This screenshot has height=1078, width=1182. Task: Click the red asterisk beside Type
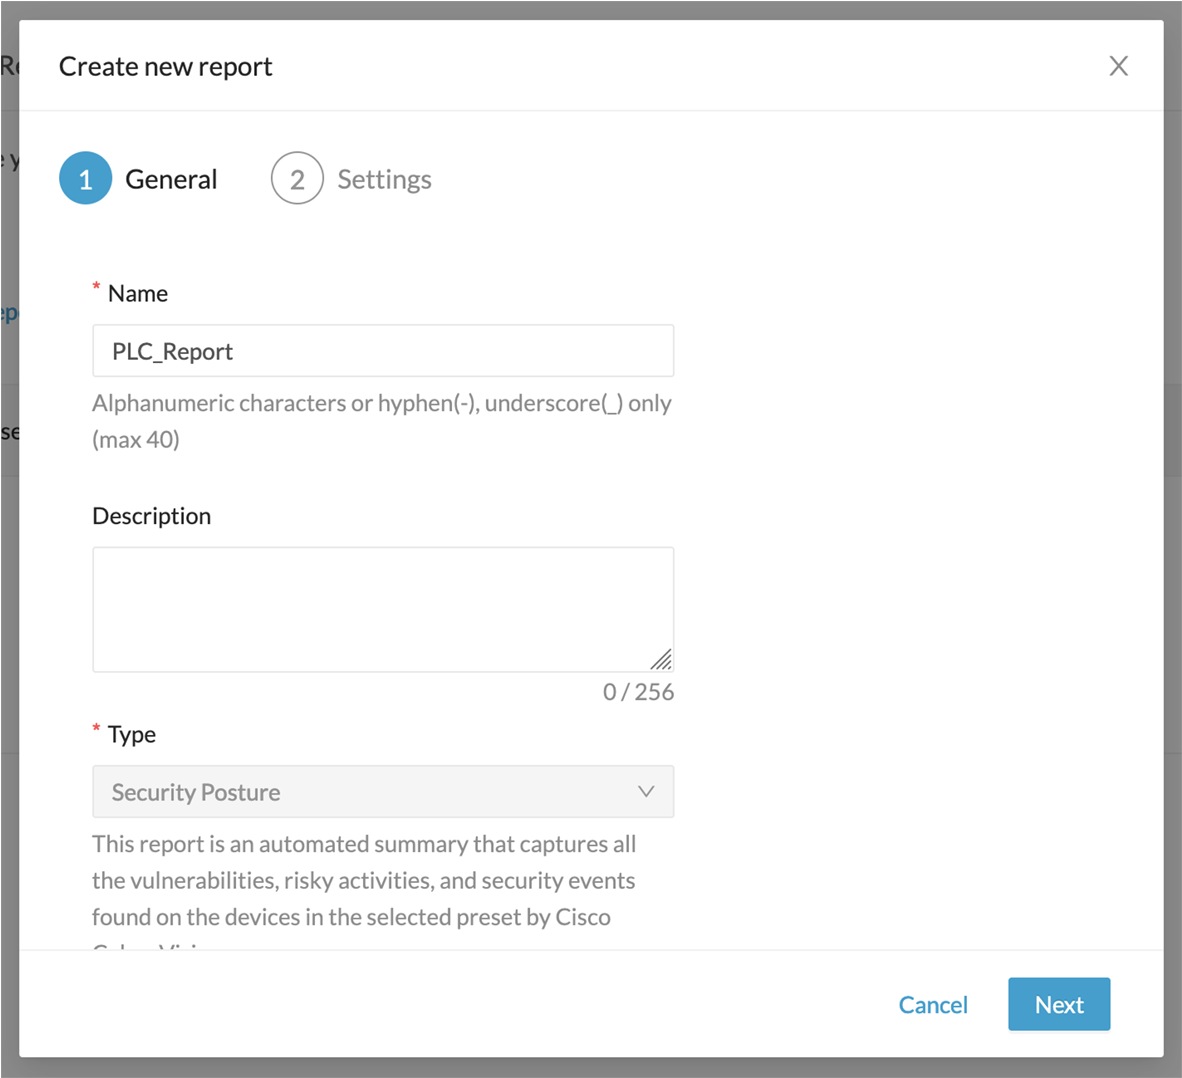(x=95, y=729)
